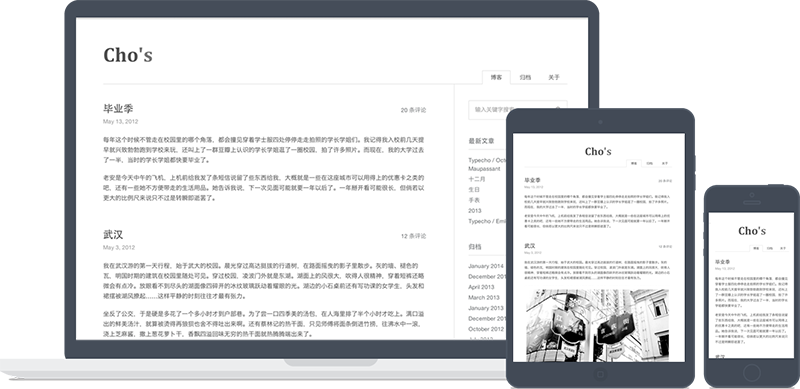Tap the phone earpiece speaker

point(752,202)
